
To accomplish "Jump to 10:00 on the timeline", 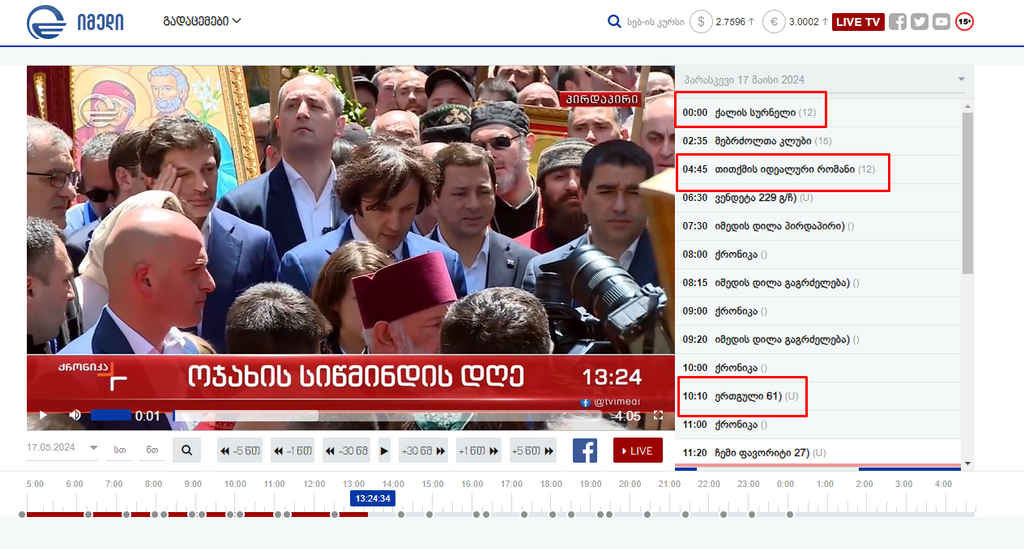I will coord(235,484).
